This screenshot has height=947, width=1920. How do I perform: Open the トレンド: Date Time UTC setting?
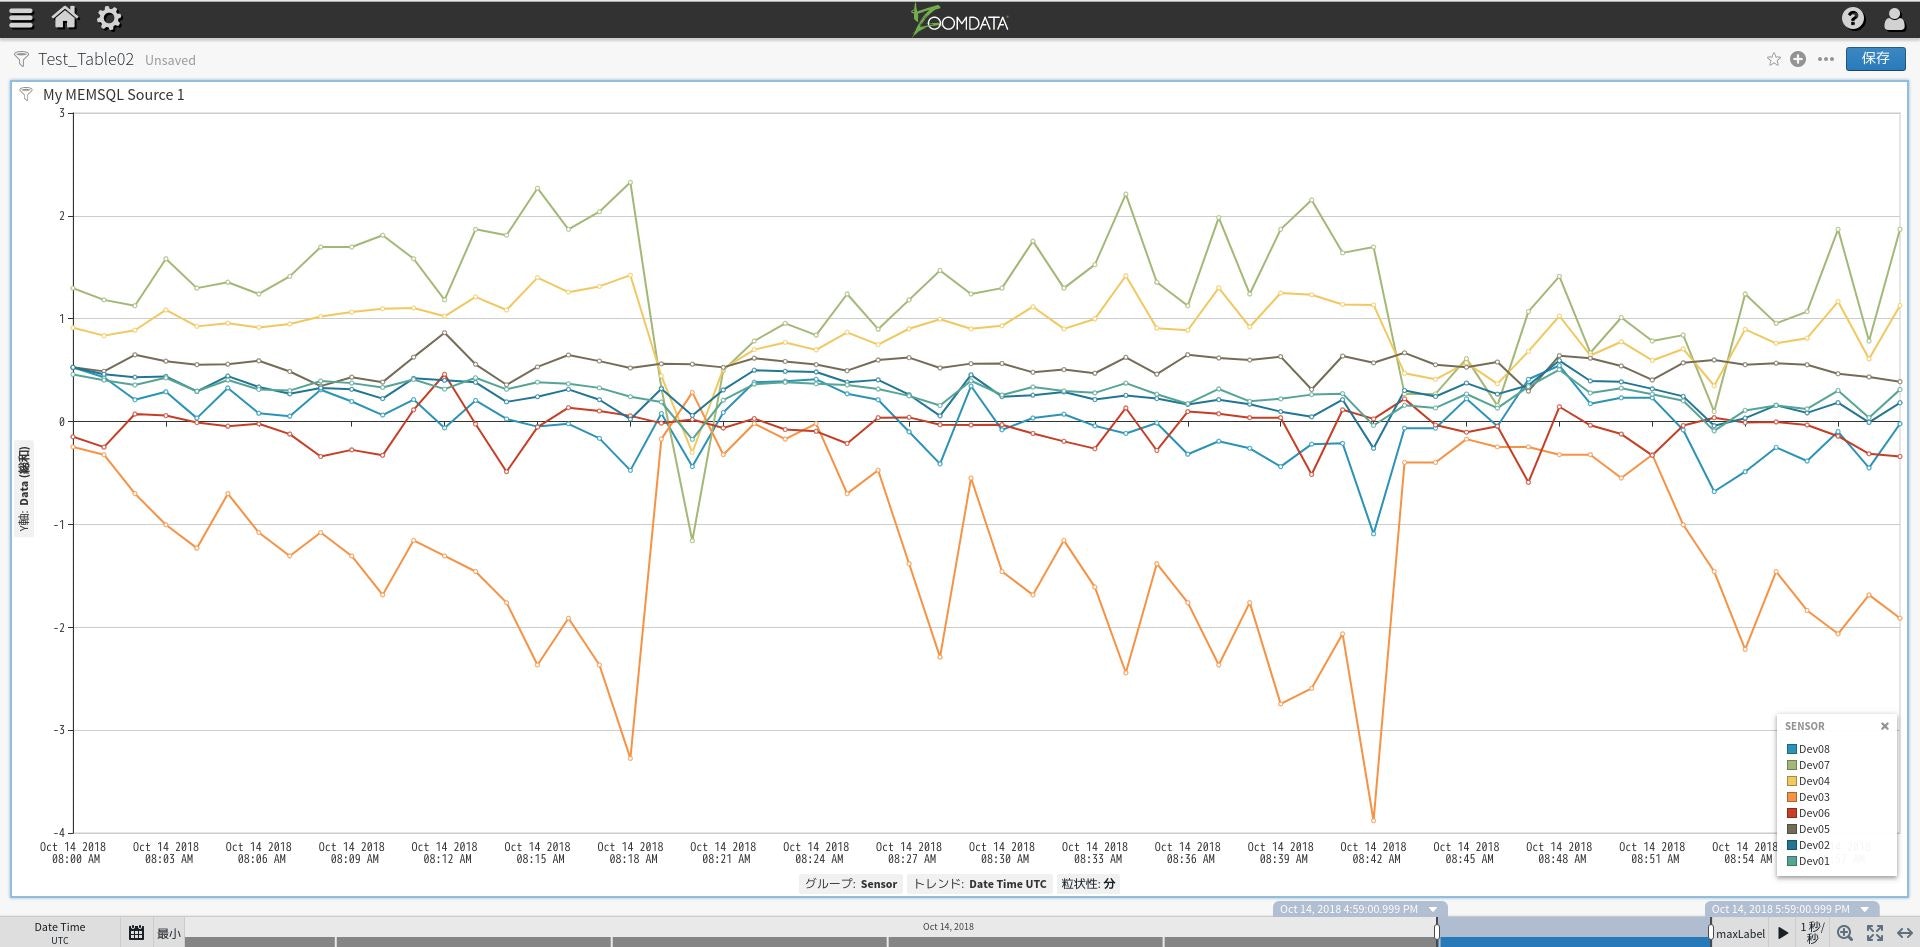pos(980,884)
